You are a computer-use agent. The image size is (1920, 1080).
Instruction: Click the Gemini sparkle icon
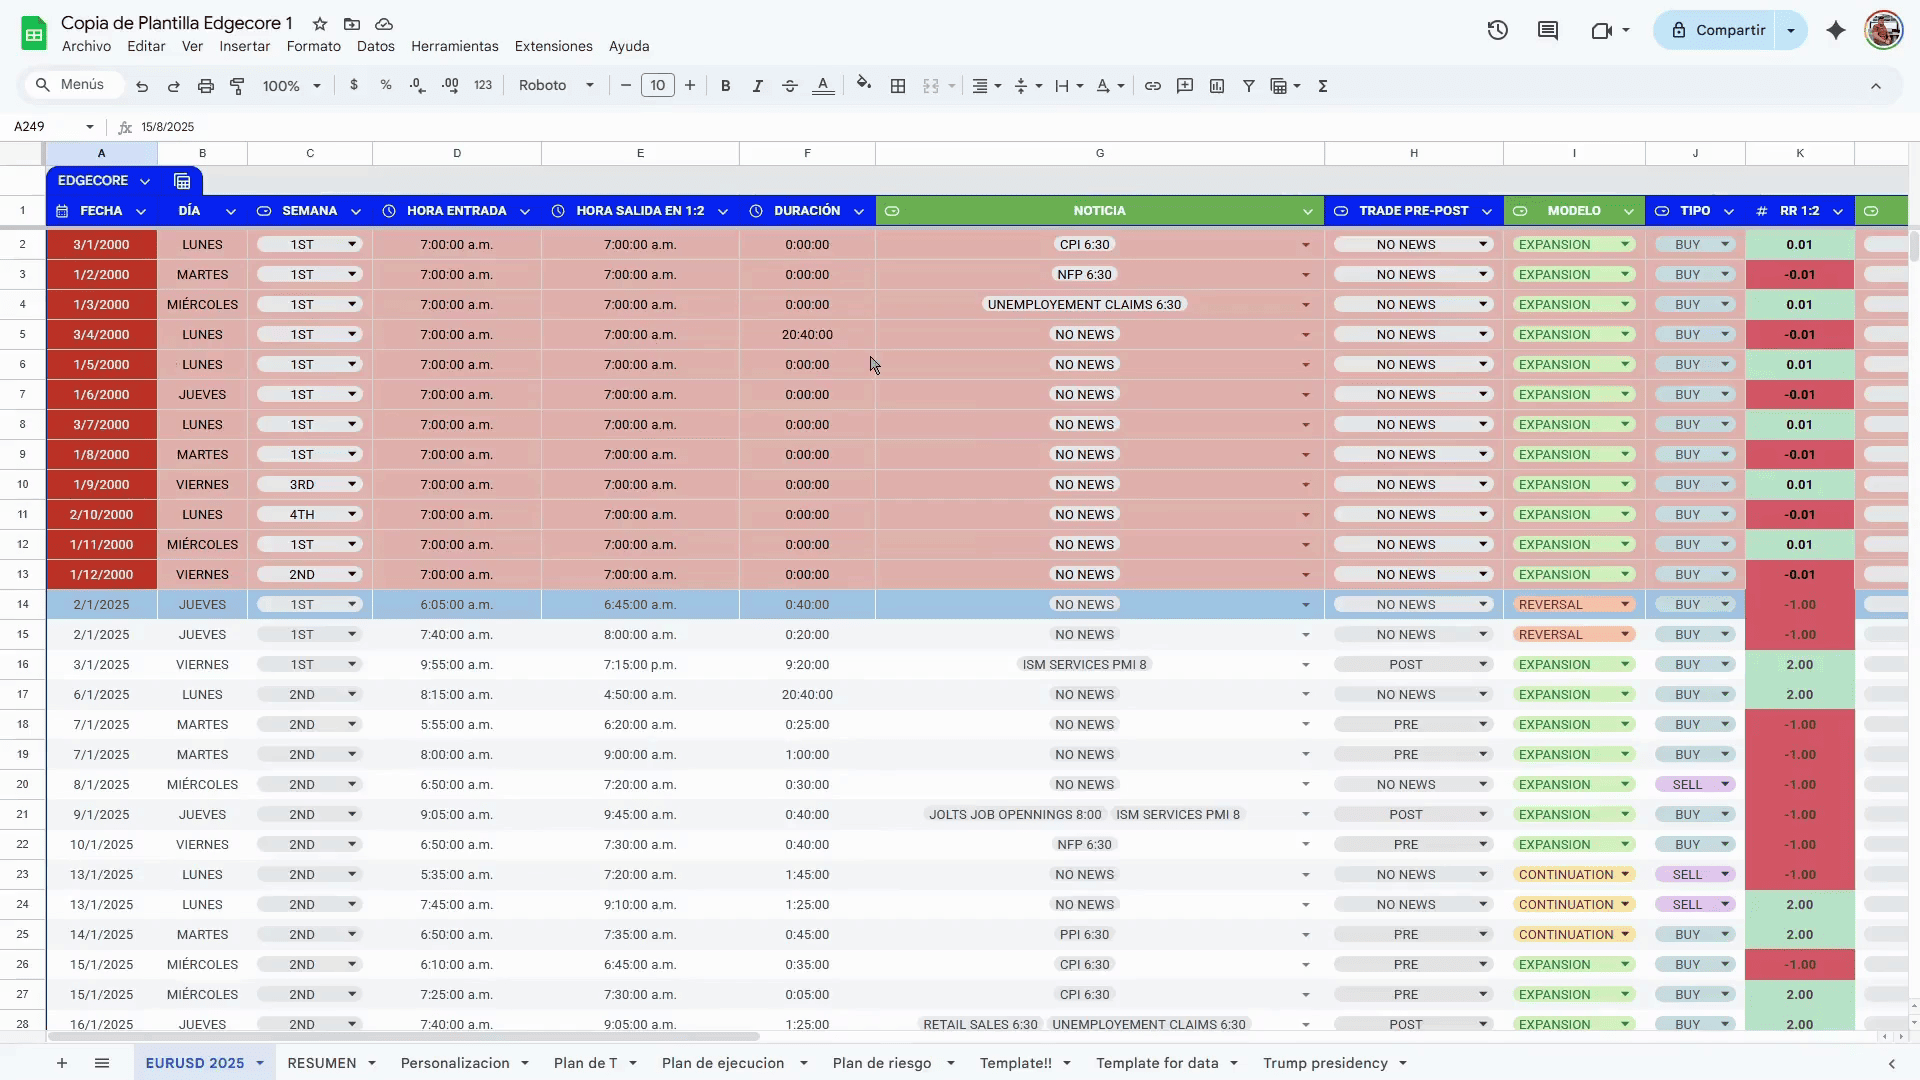tap(1835, 30)
